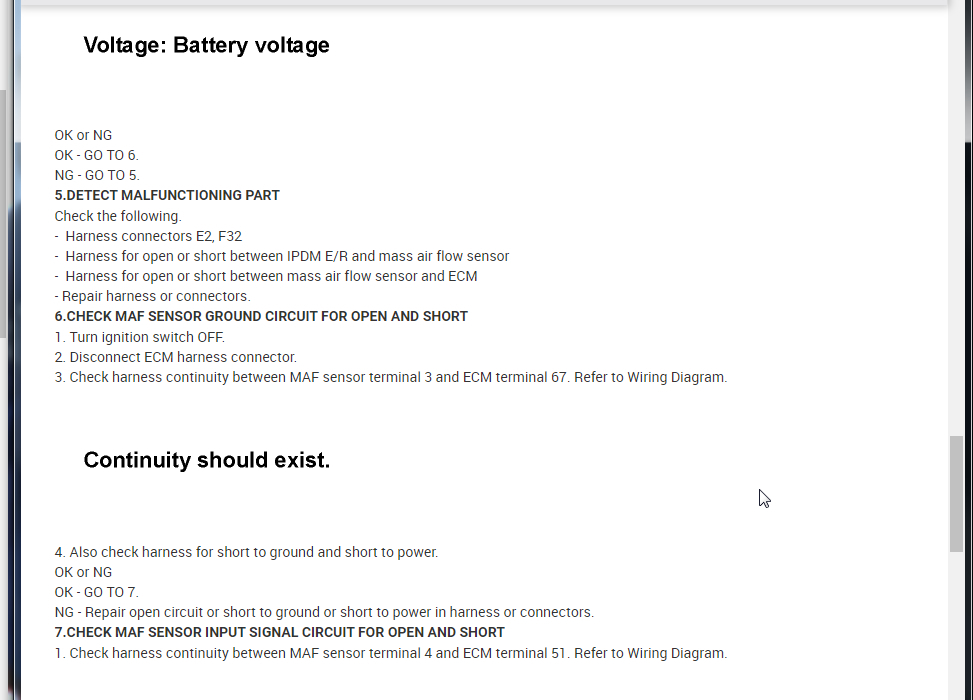Click the 'OK - GO TO 6.' line
This screenshot has width=973, height=700.
pos(97,155)
